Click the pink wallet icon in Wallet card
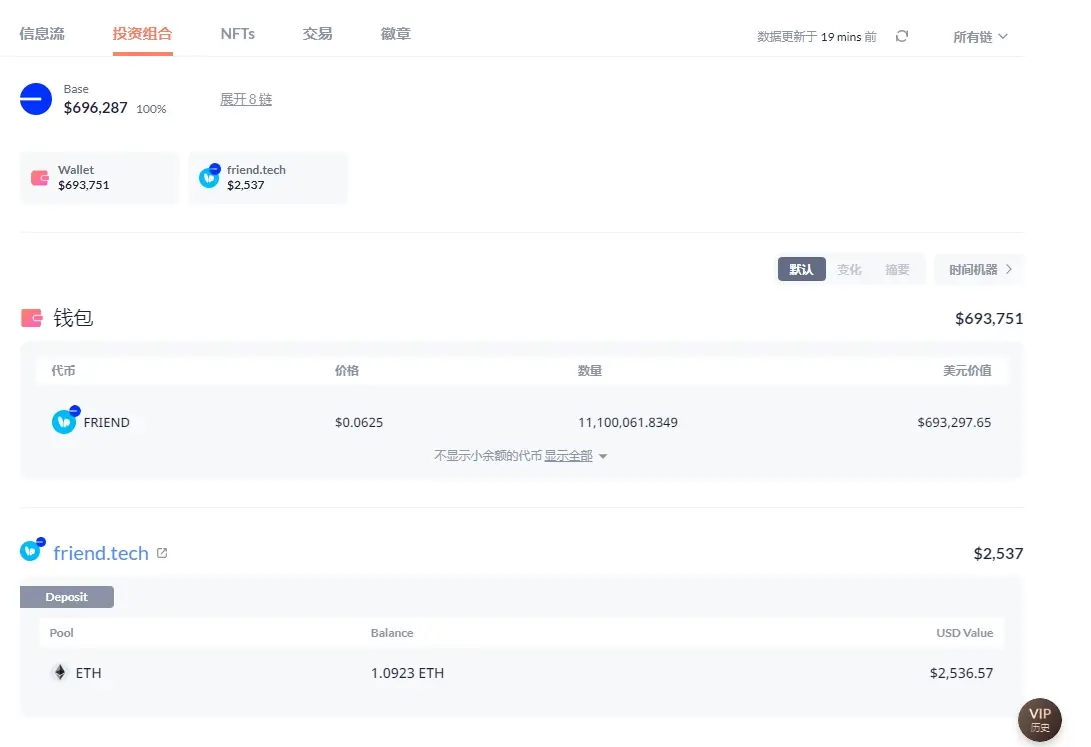1091x747 pixels. (x=40, y=178)
